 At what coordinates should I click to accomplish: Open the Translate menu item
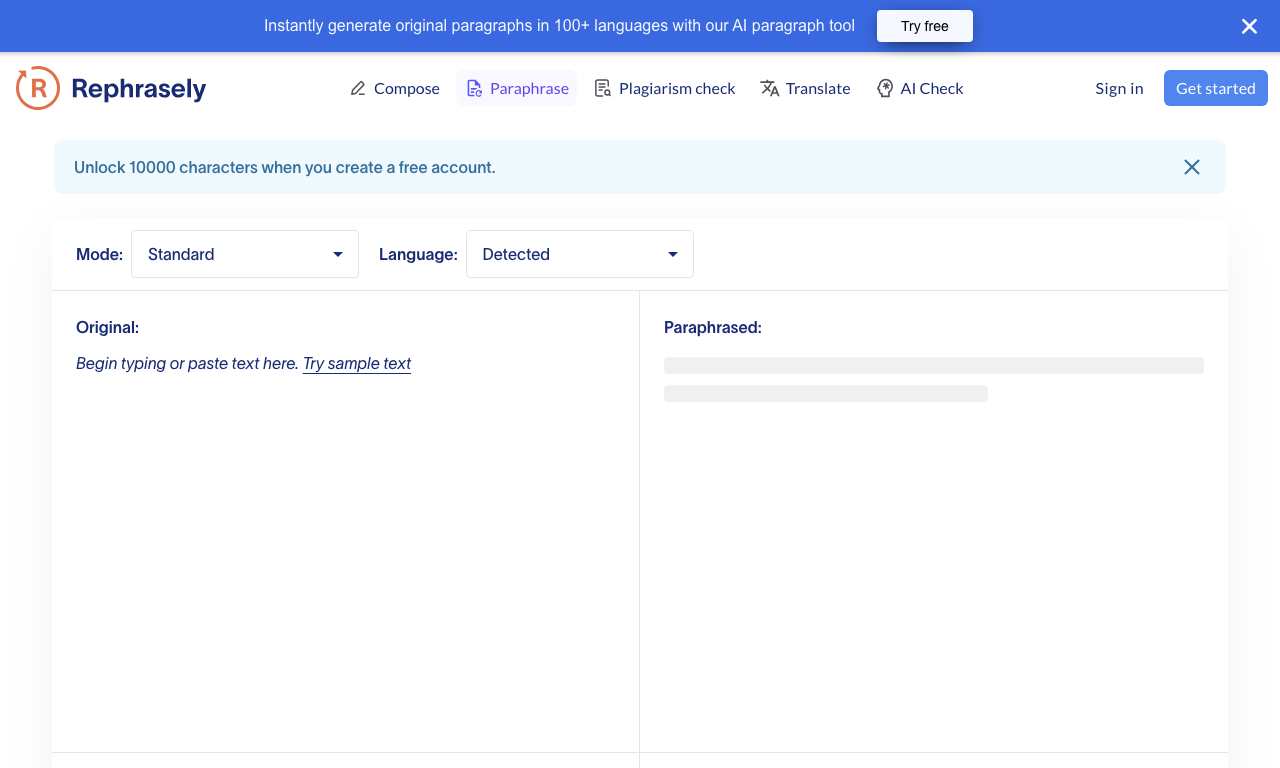805,88
